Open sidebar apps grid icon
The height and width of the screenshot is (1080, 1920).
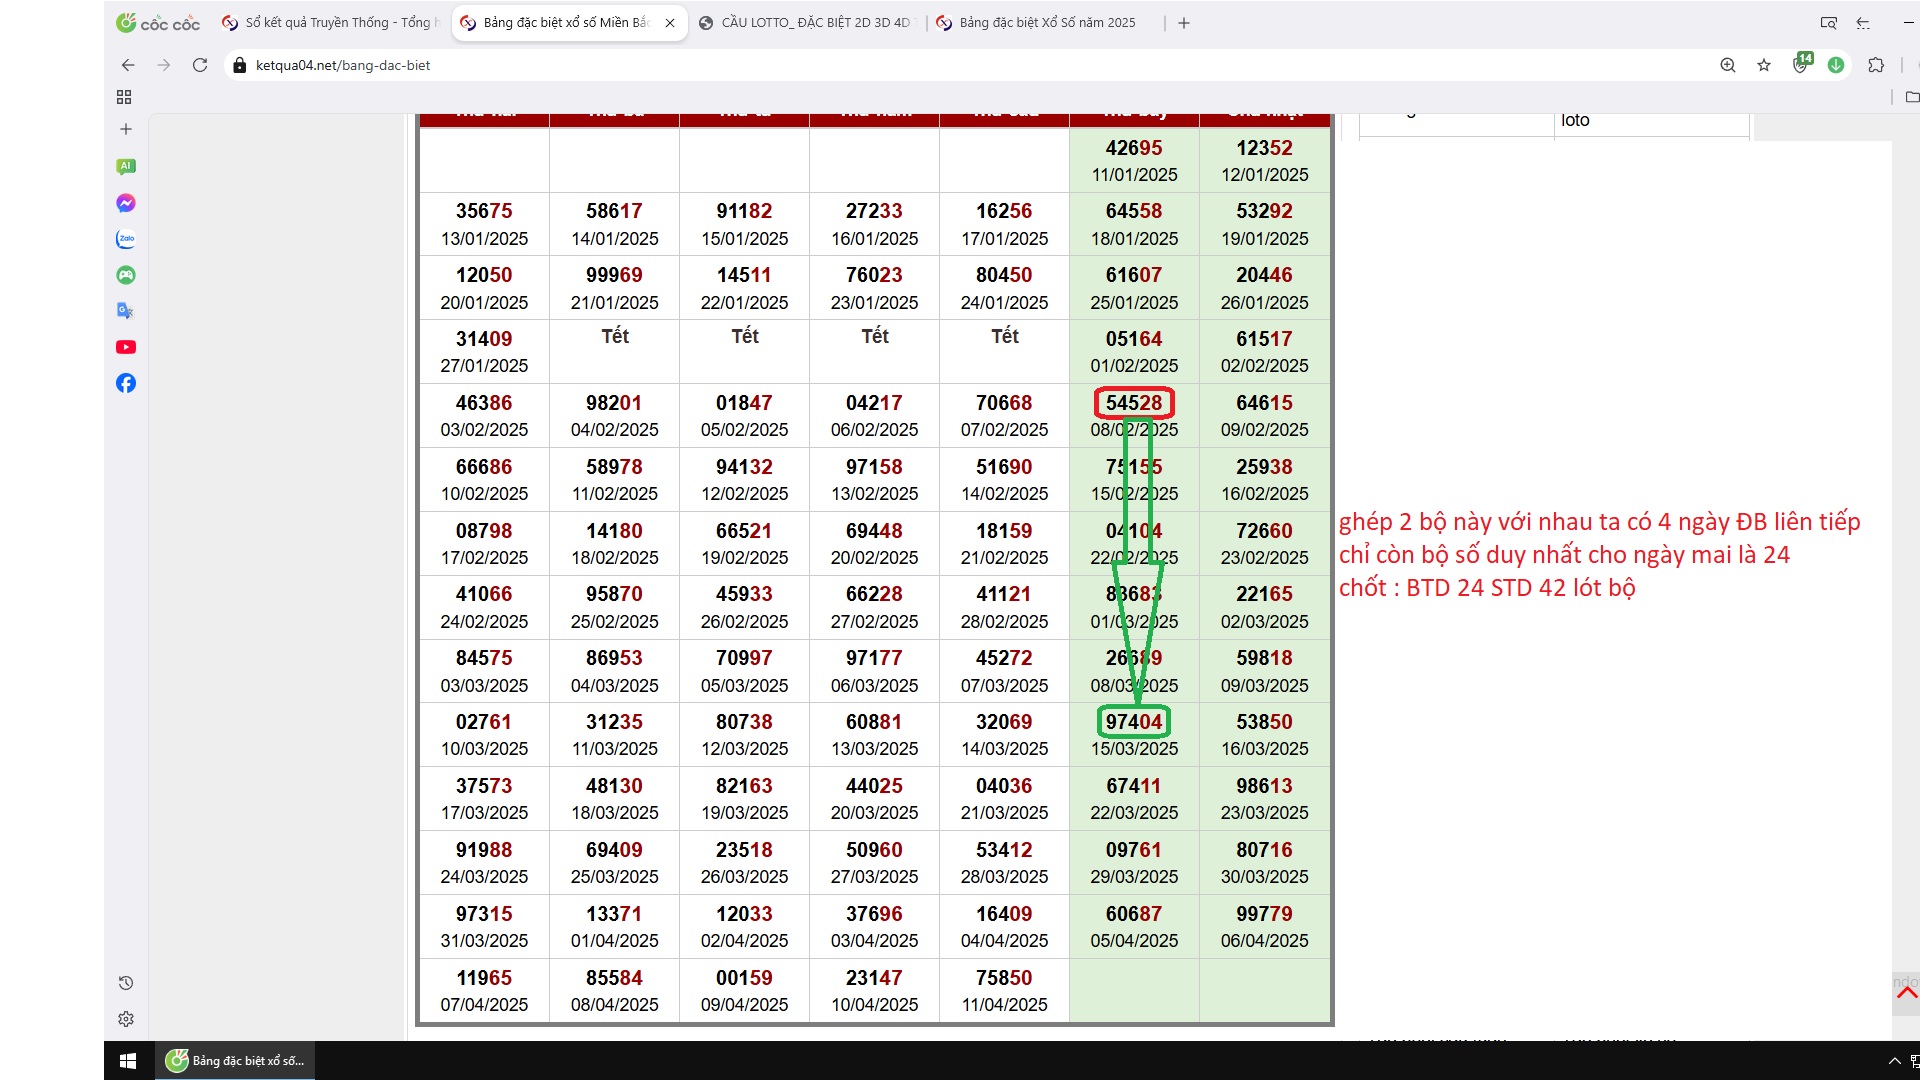point(124,97)
